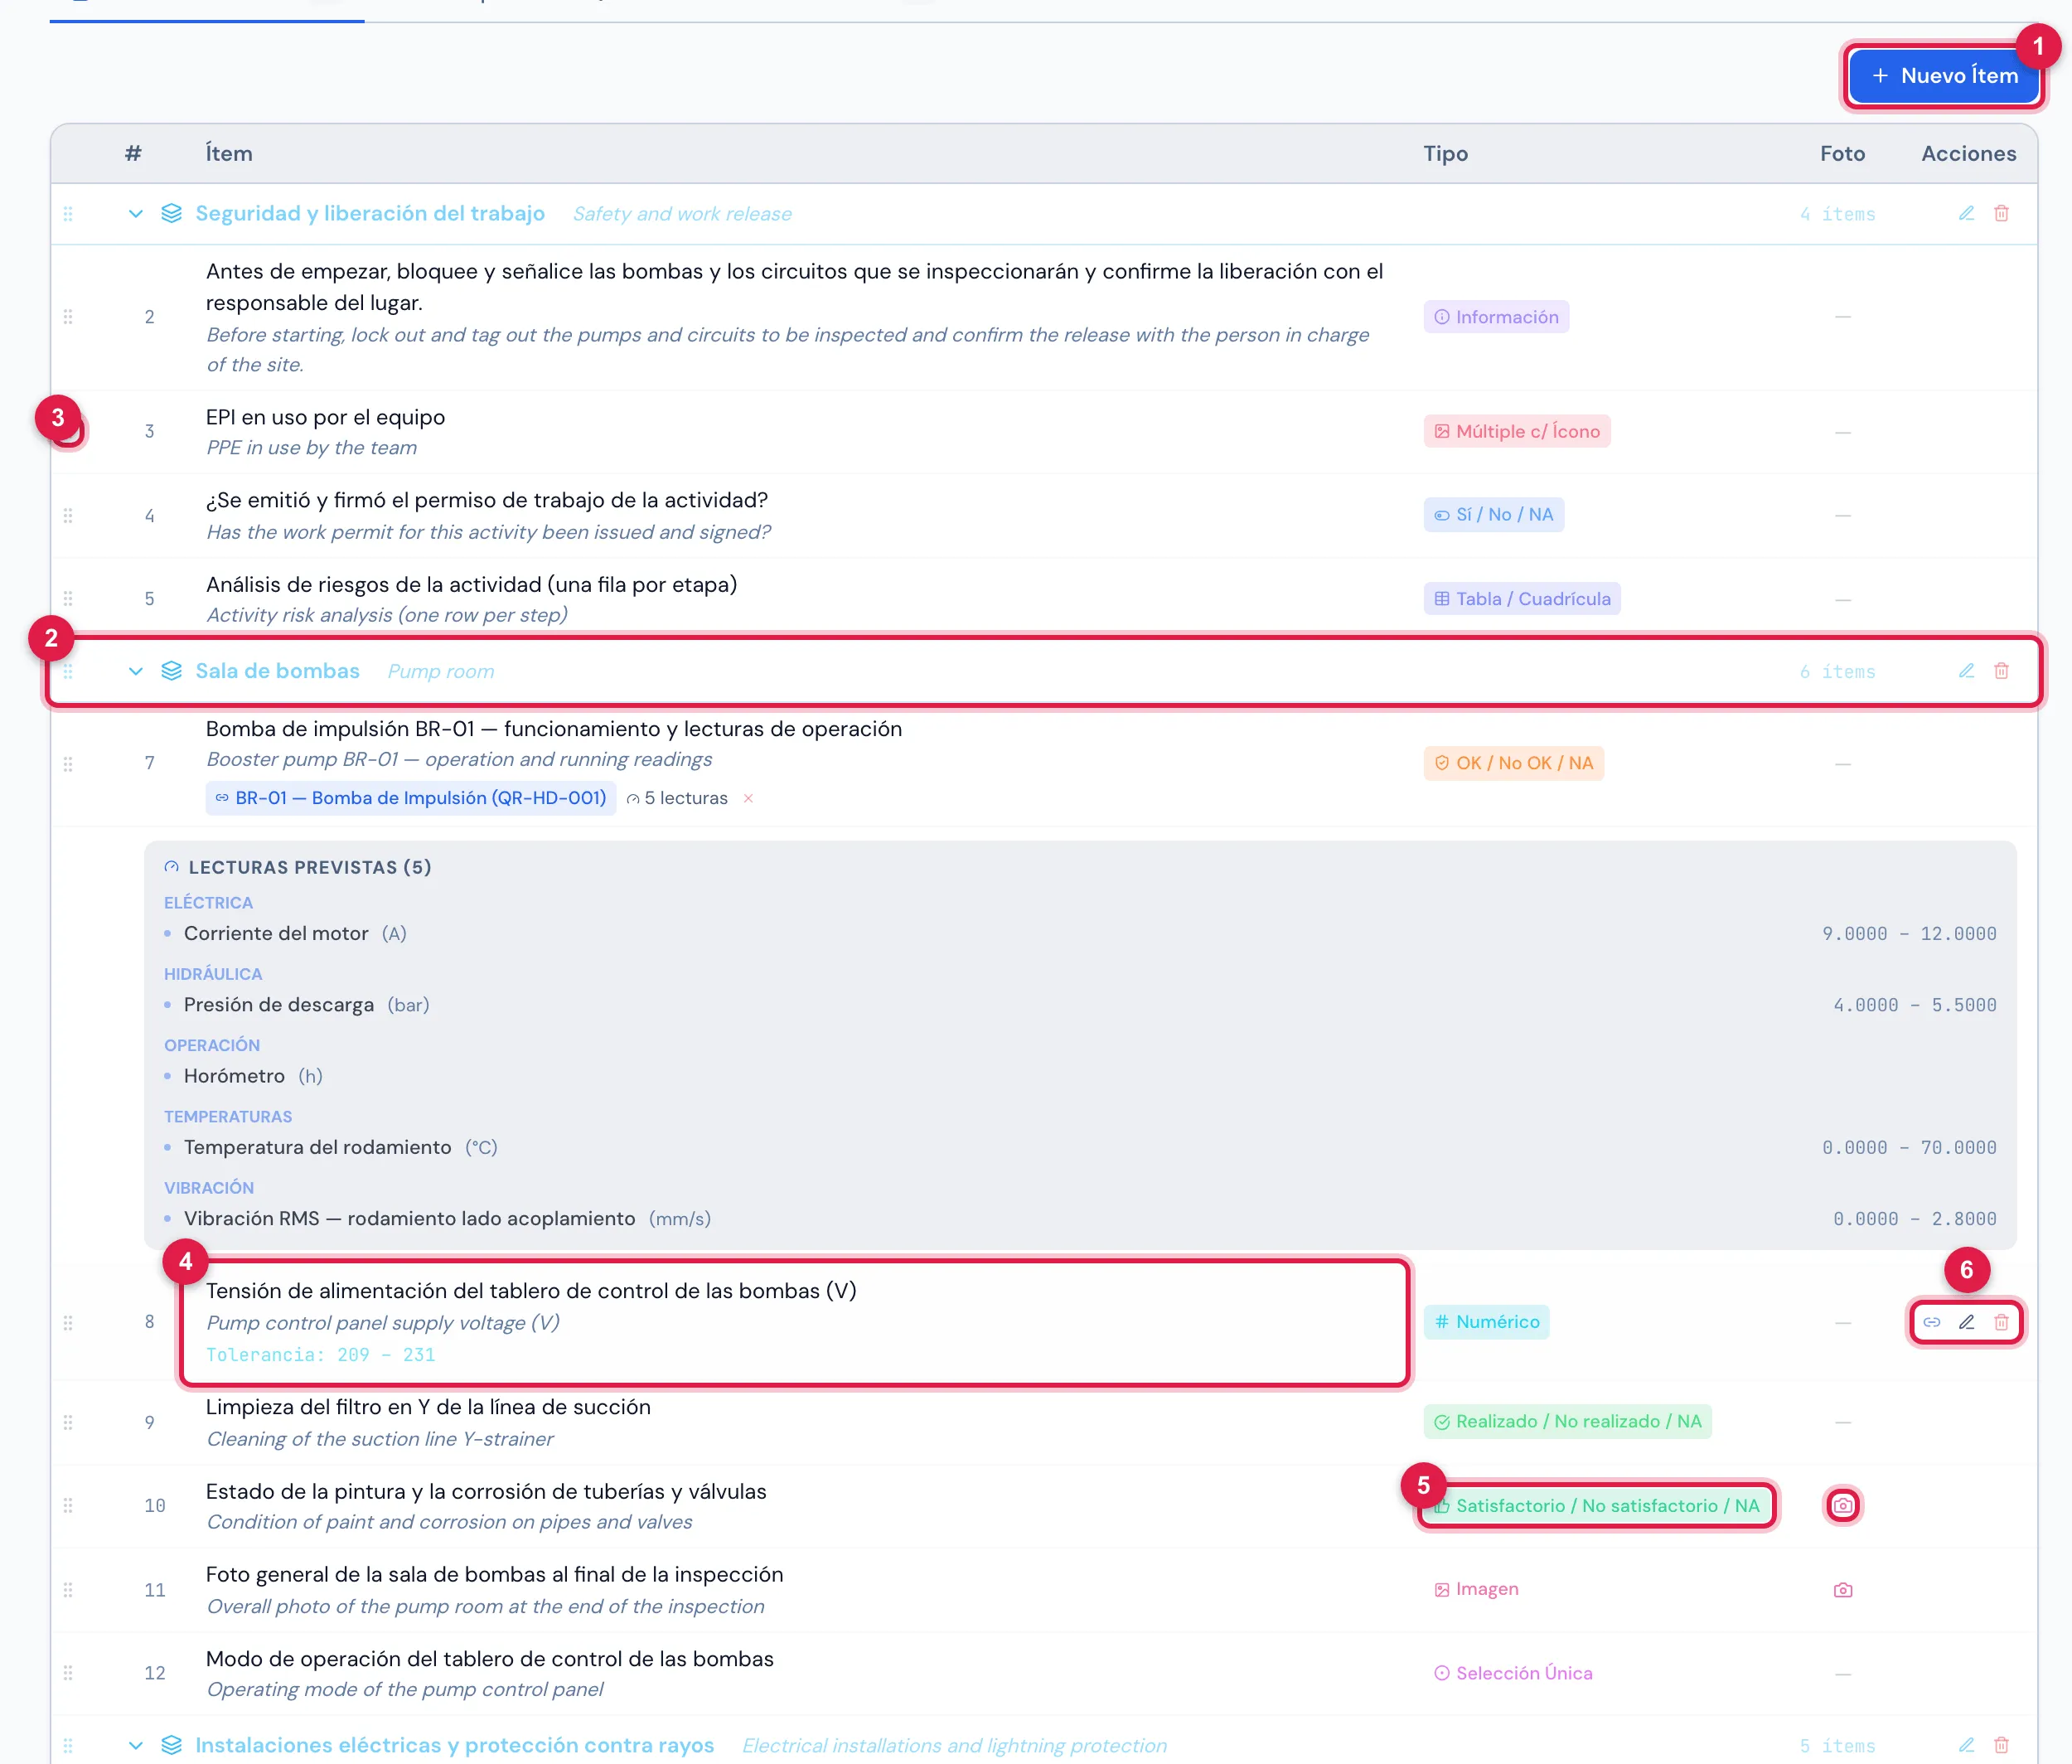Screen dimensions: 2072x1764
Task: Edit item 8 Tensión de alimentación
Action: click(x=1966, y=1322)
